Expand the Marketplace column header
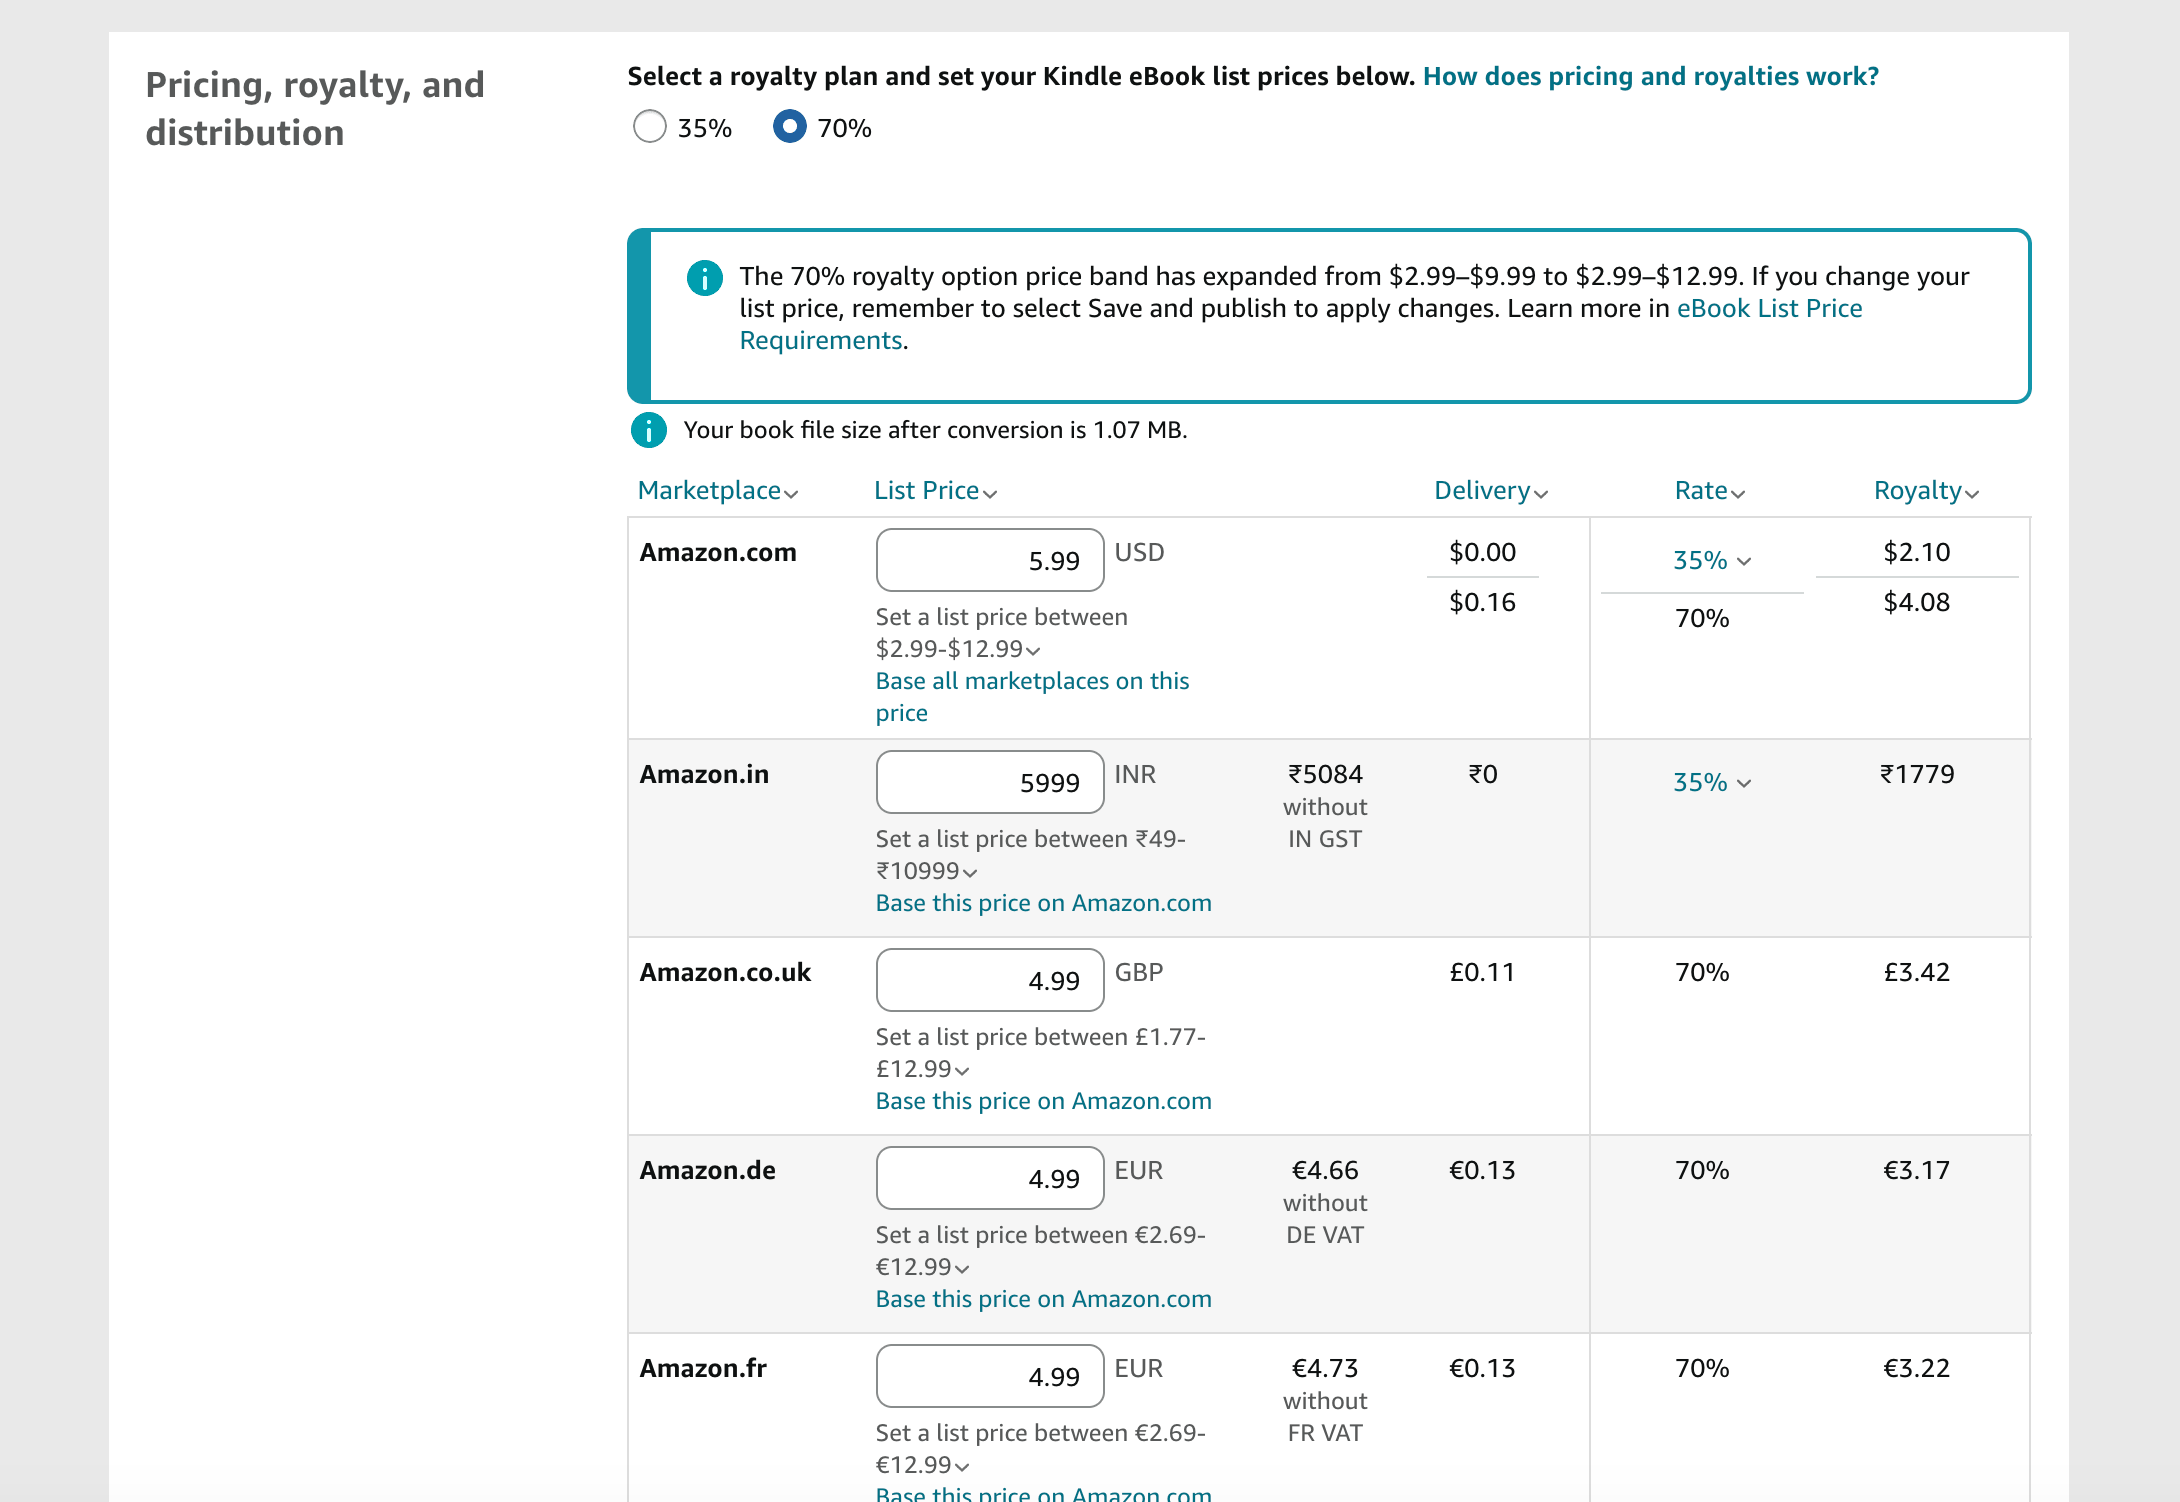Viewport: 2180px width, 1502px height. [718, 491]
